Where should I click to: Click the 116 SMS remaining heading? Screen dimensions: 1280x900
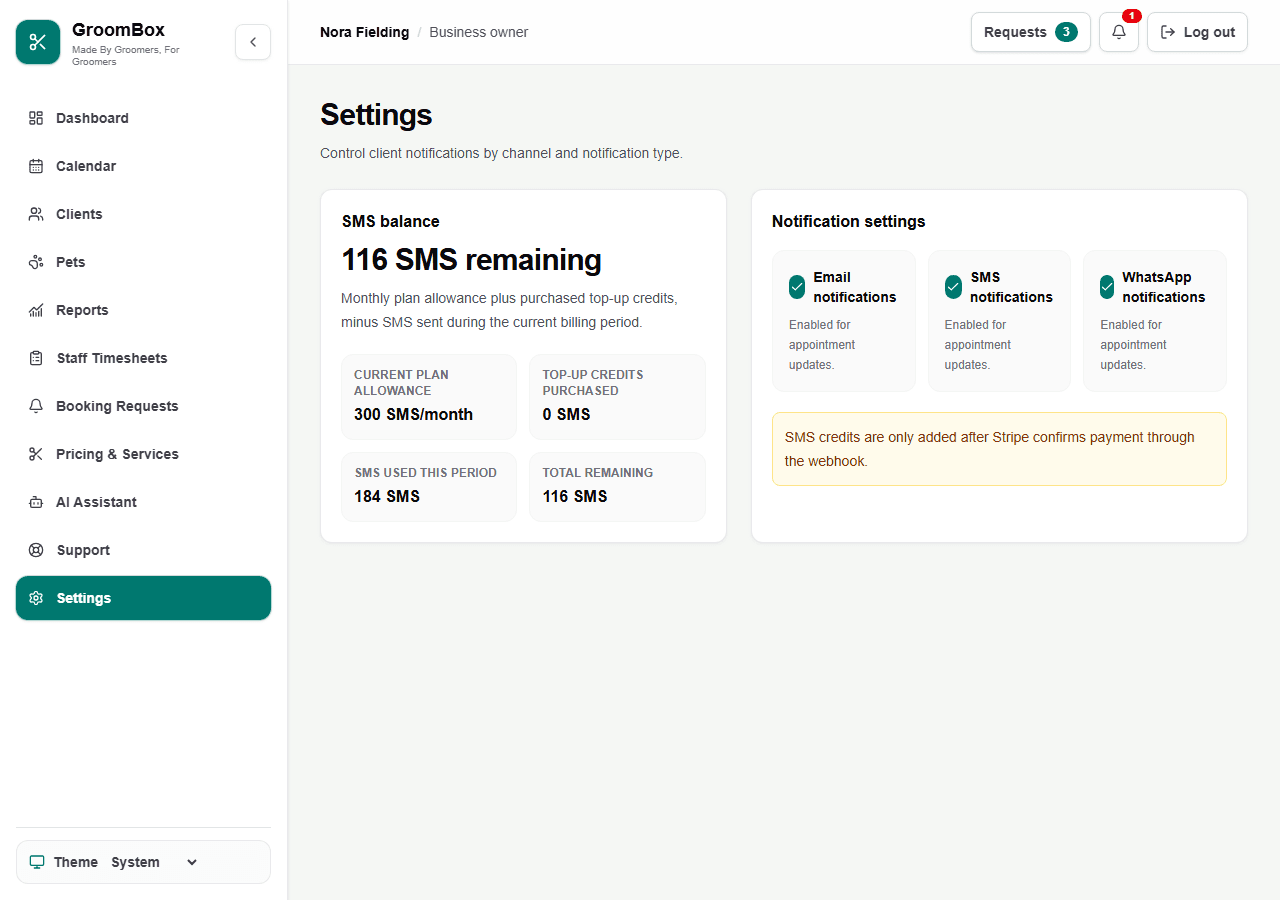click(471, 260)
